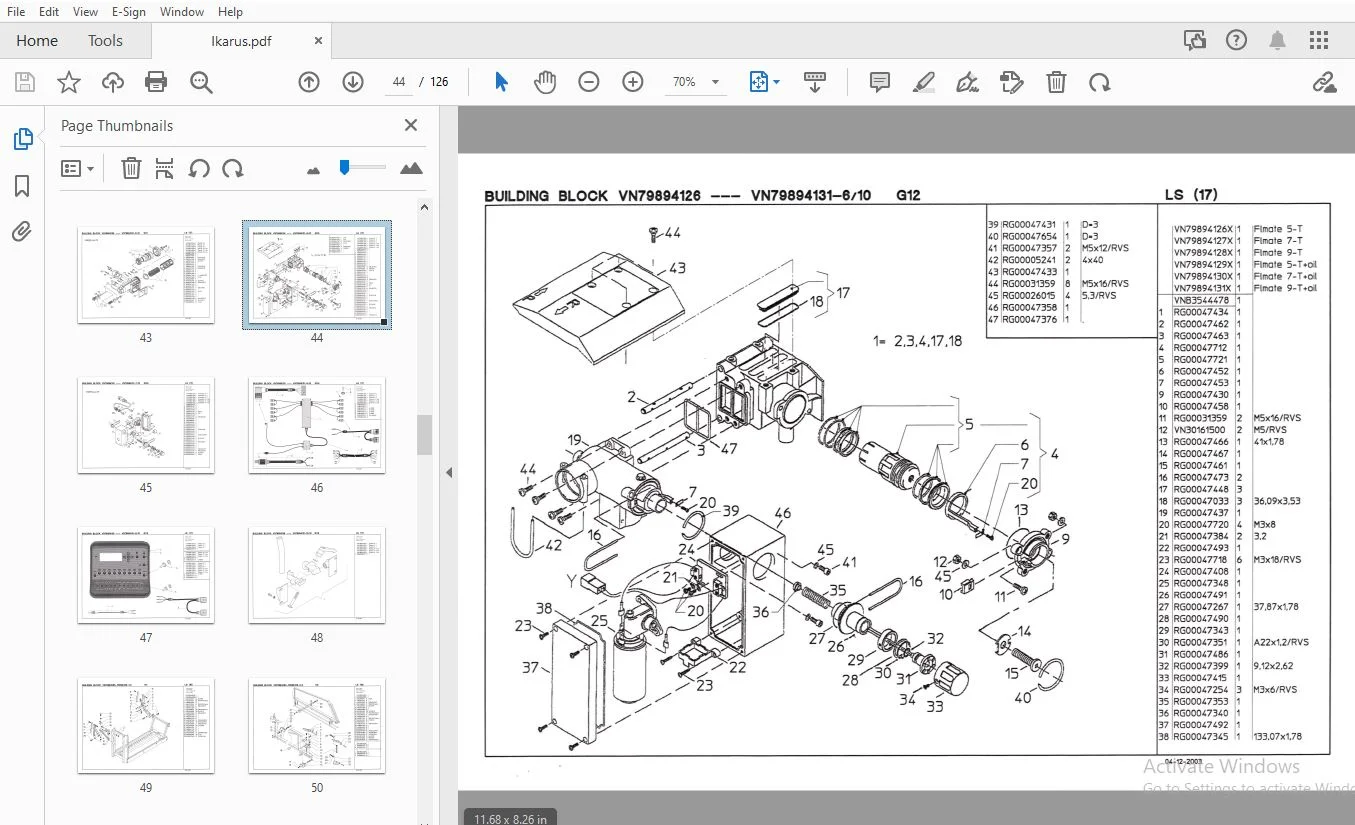Add a sticky note comment
This screenshot has width=1355, height=825.
point(880,82)
